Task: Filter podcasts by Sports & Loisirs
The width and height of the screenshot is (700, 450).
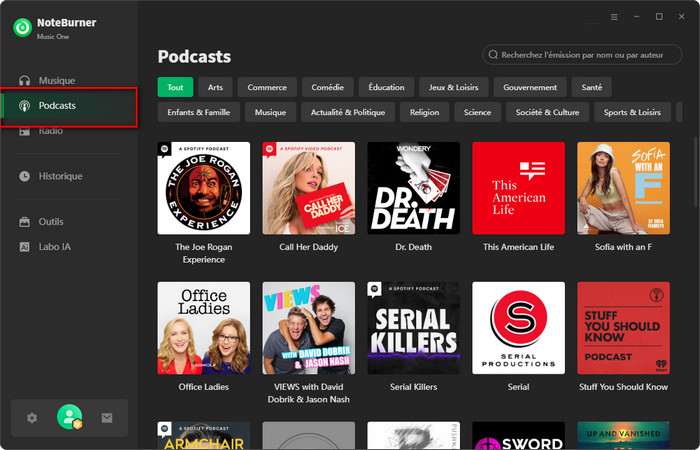Action: click(632, 112)
